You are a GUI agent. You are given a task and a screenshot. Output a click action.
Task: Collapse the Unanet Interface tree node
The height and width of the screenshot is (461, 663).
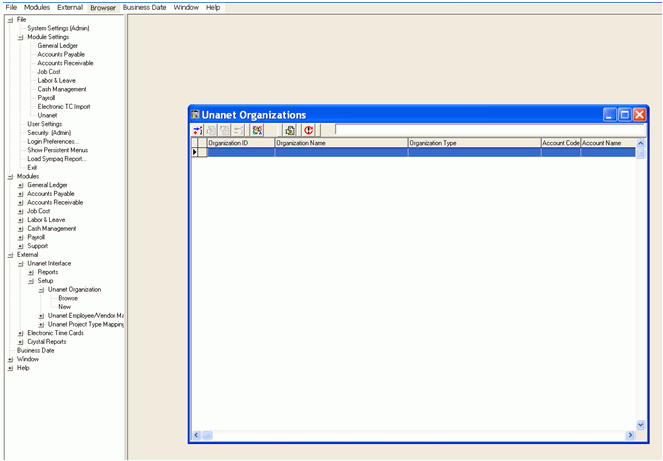(20, 264)
